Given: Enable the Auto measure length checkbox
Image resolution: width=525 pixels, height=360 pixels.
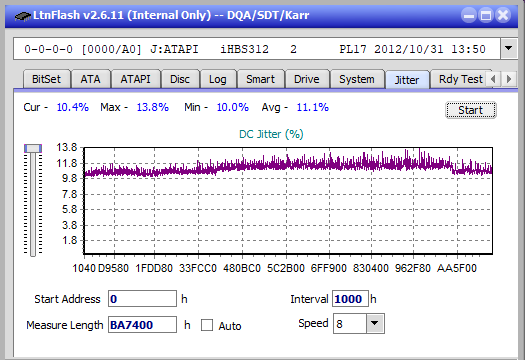Looking at the screenshot, I should [207, 325].
